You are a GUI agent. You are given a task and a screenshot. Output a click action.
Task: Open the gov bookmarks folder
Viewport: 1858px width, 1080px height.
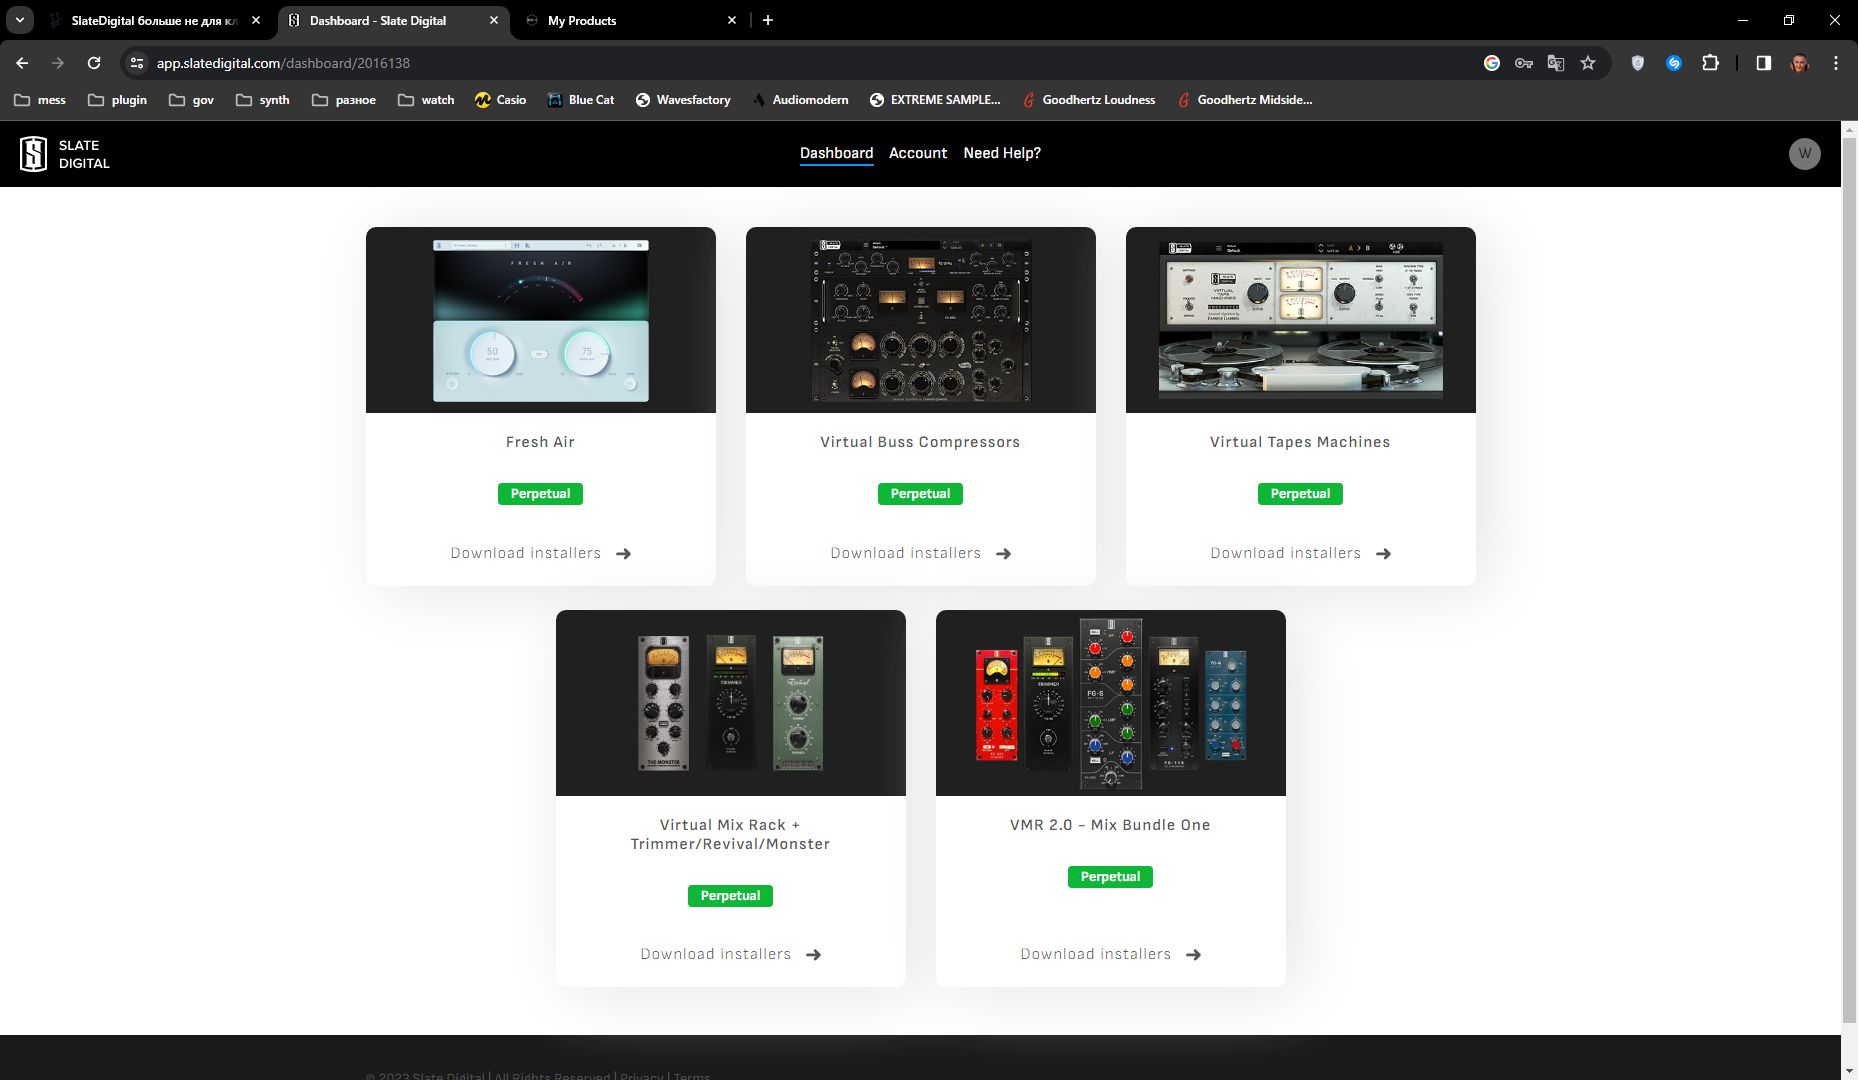click(x=191, y=100)
